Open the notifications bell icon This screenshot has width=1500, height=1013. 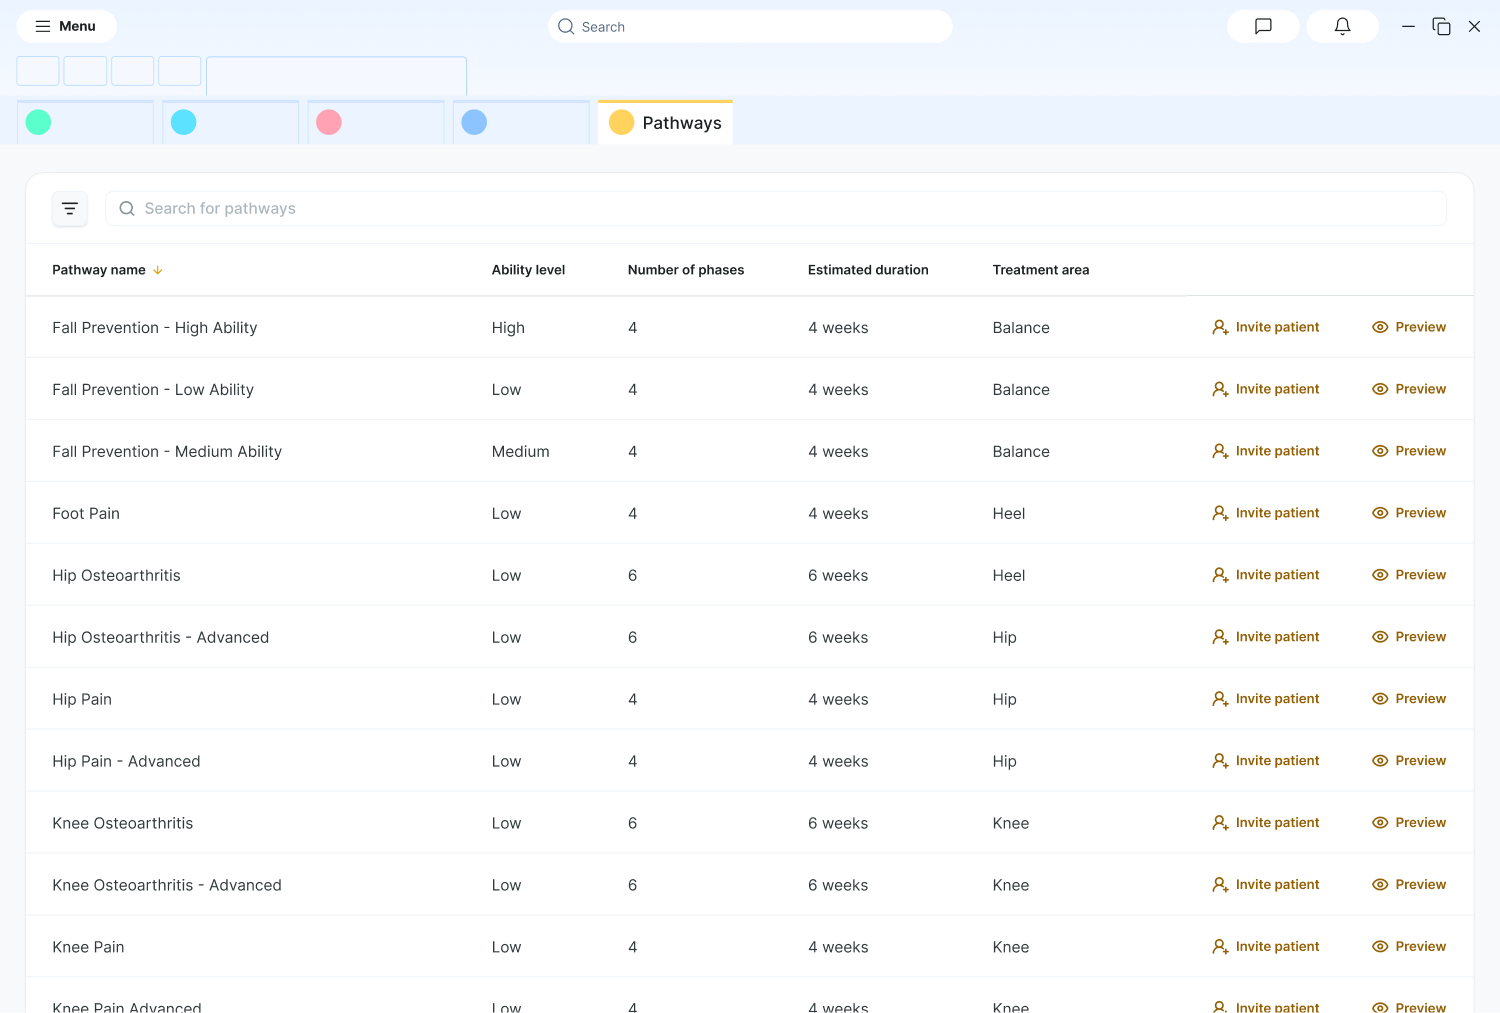click(x=1342, y=26)
